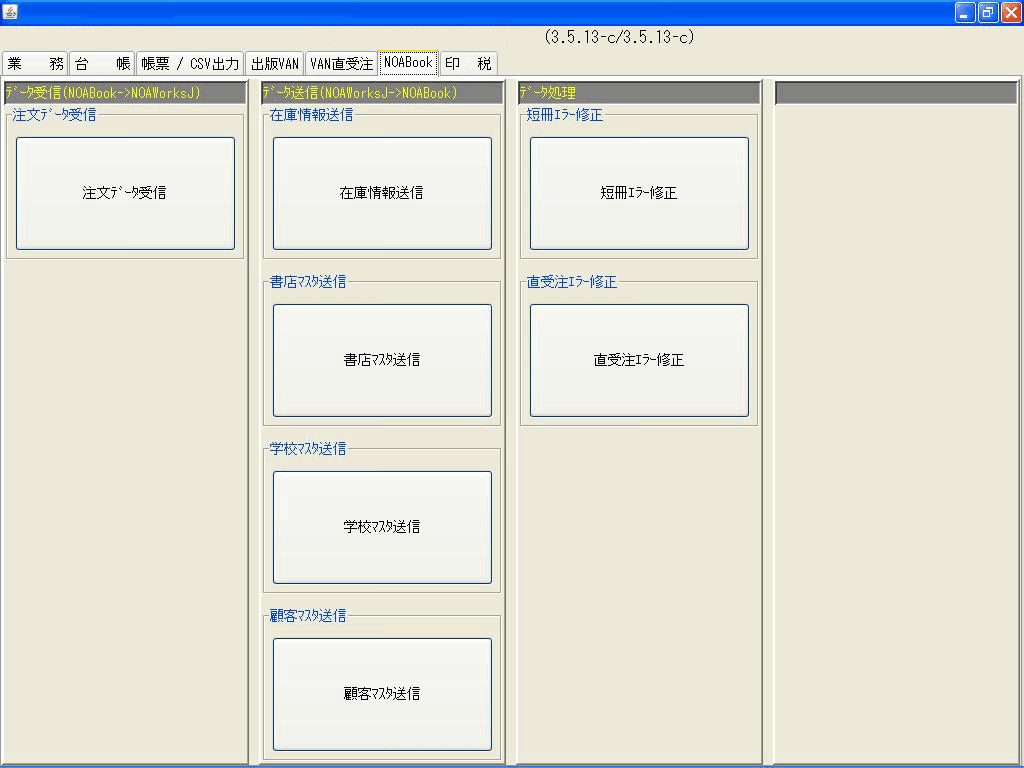Select the NOABook tab
Viewport: 1024px width, 768px height.
[408, 62]
